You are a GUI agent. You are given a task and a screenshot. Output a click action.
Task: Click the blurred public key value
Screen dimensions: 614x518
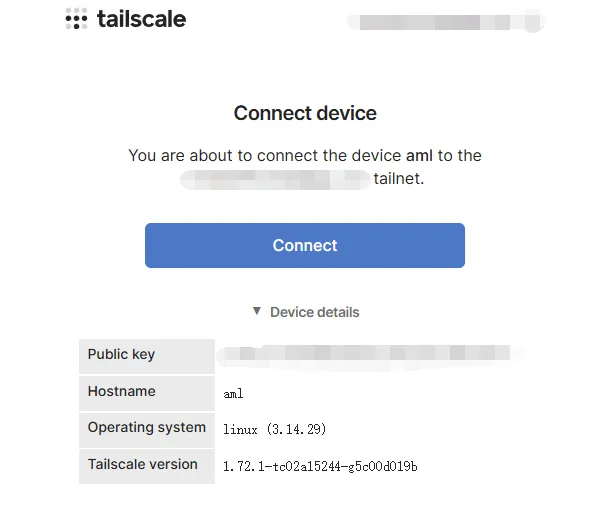[370, 353]
